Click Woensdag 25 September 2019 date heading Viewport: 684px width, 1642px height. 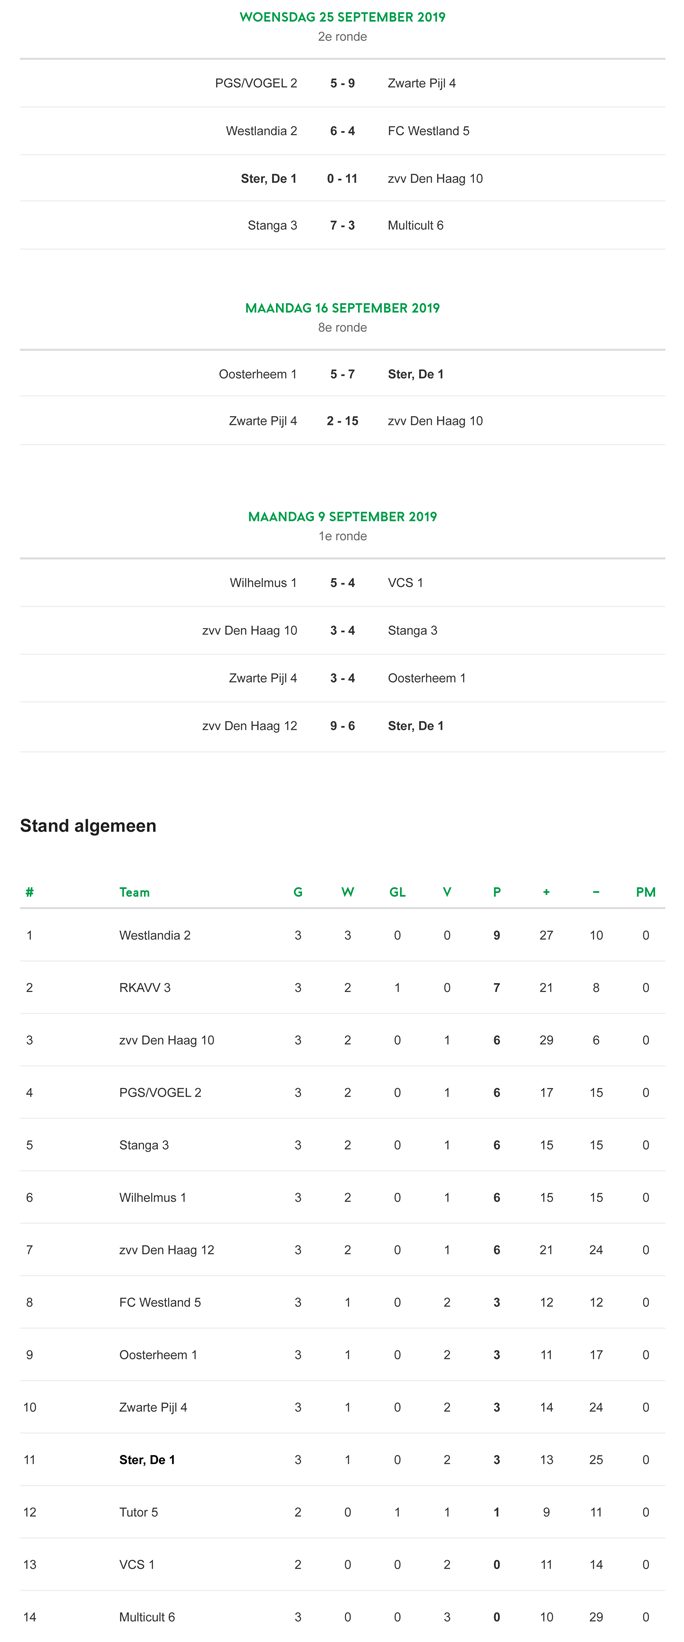342,17
